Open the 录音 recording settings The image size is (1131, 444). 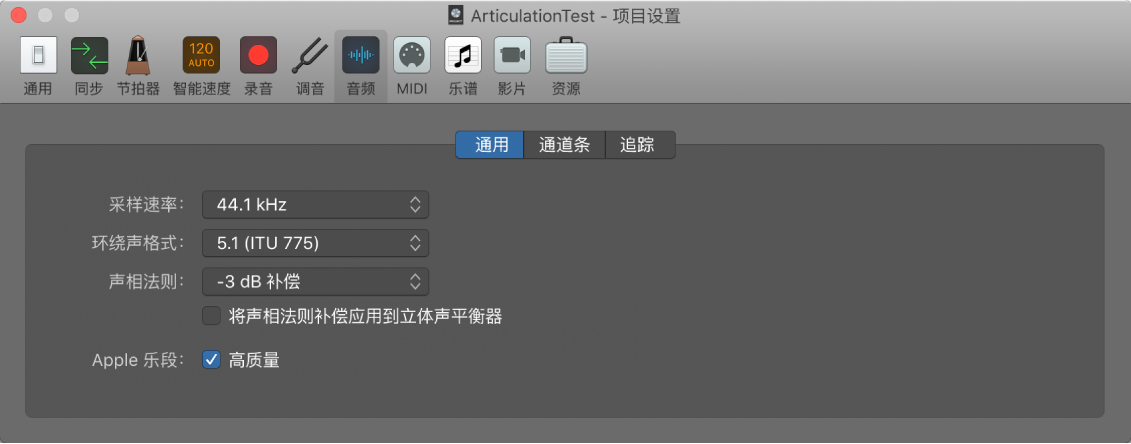(258, 67)
